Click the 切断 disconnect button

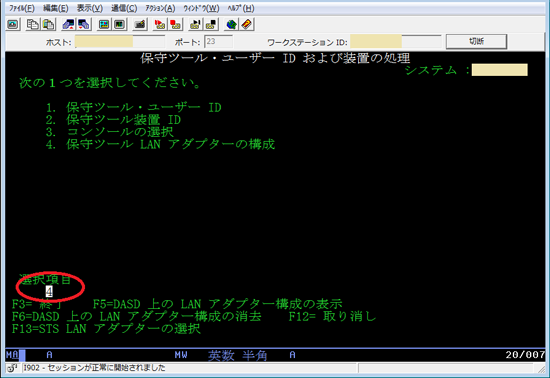point(476,41)
